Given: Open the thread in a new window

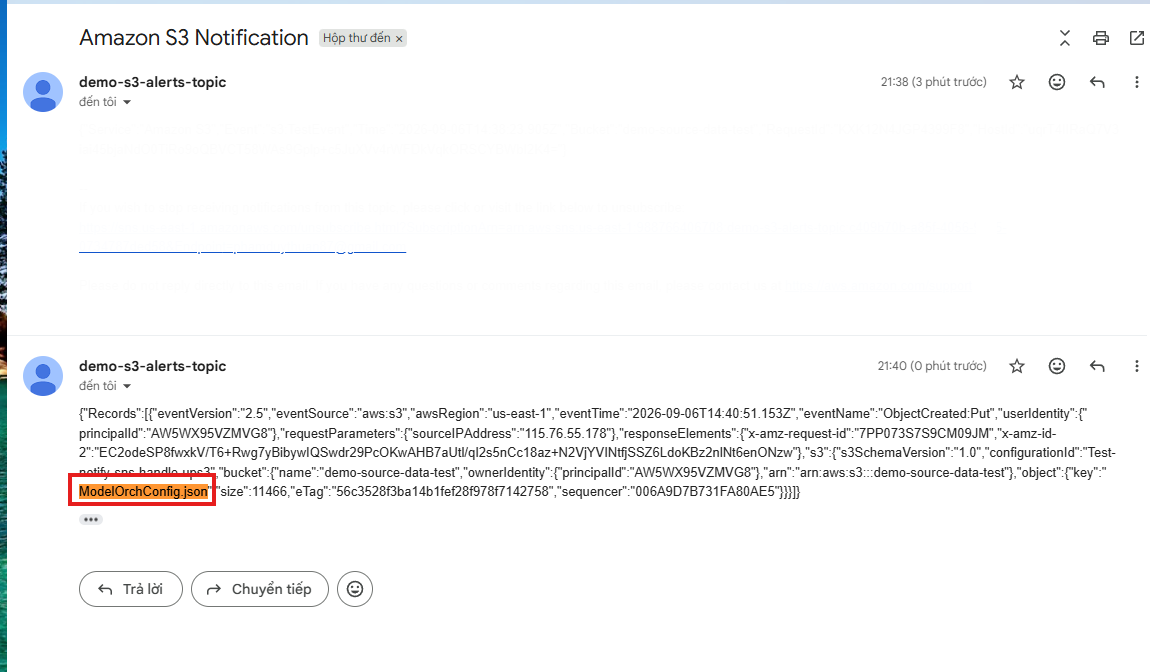Looking at the screenshot, I should [x=1137, y=38].
